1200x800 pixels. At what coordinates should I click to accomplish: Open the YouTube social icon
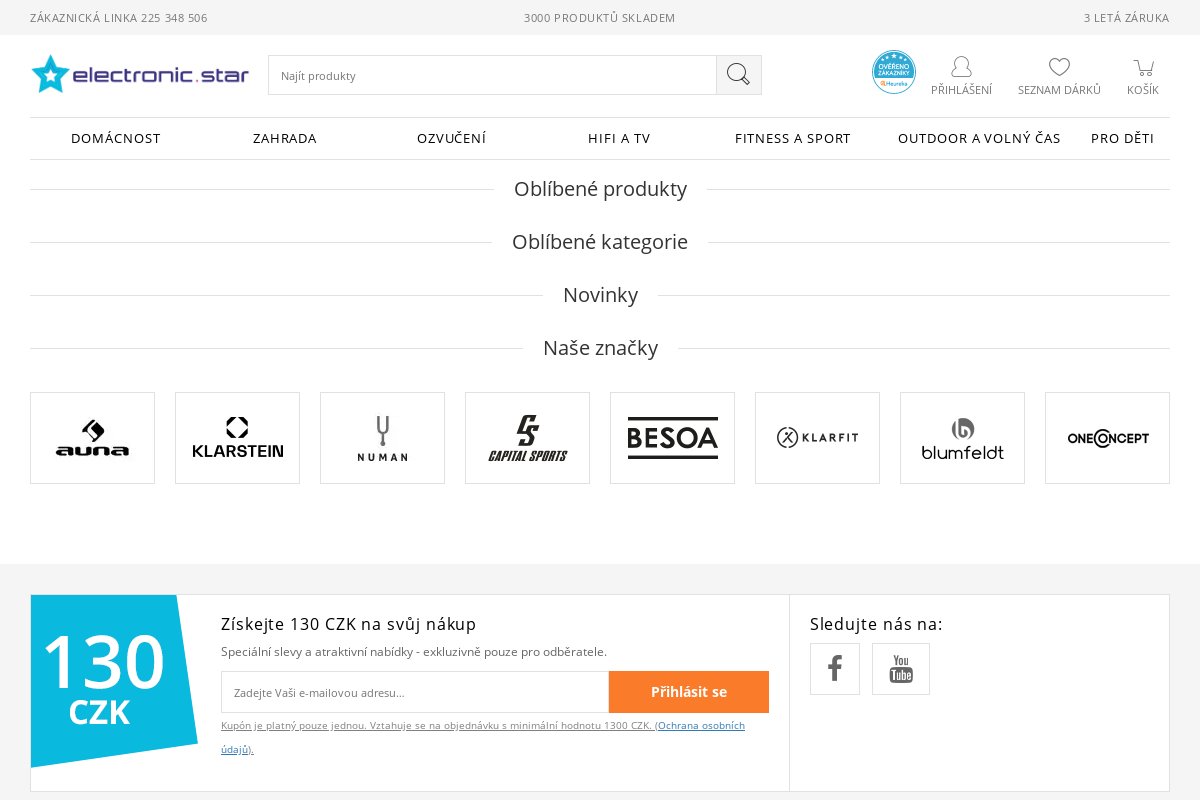tap(901, 669)
